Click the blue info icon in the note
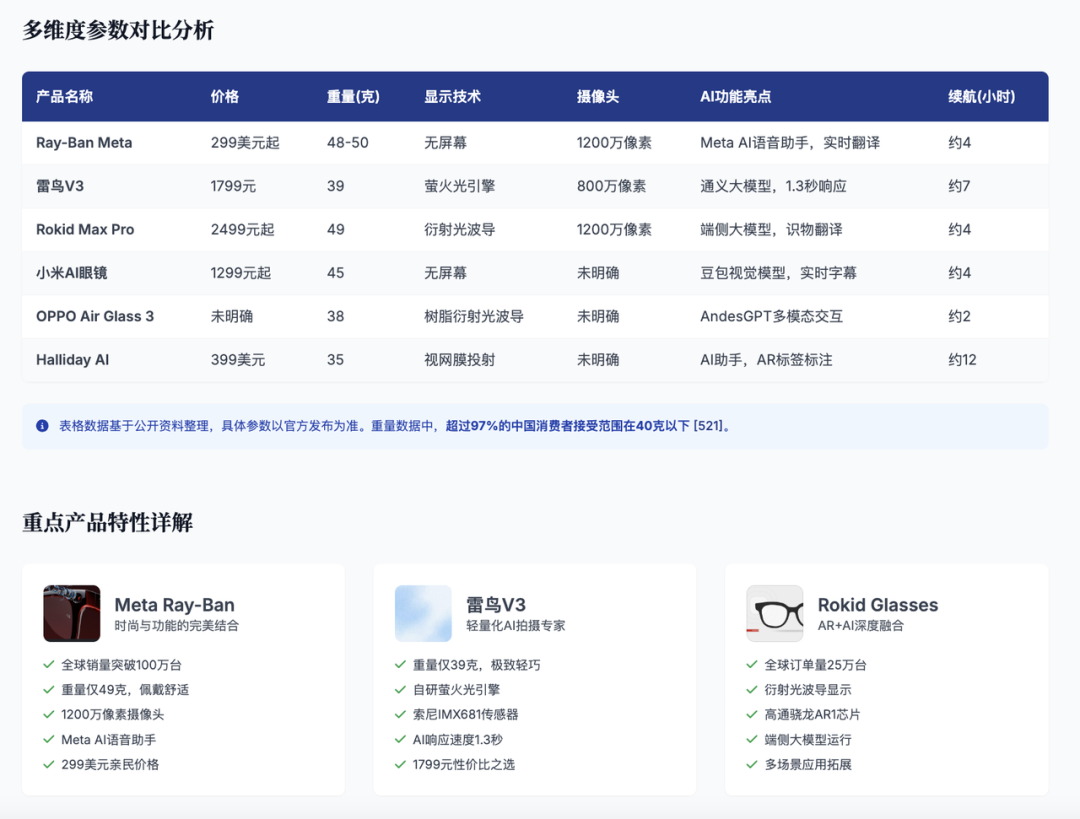The height and width of the screenshot is (819, 1080). [x=42, y=426]
